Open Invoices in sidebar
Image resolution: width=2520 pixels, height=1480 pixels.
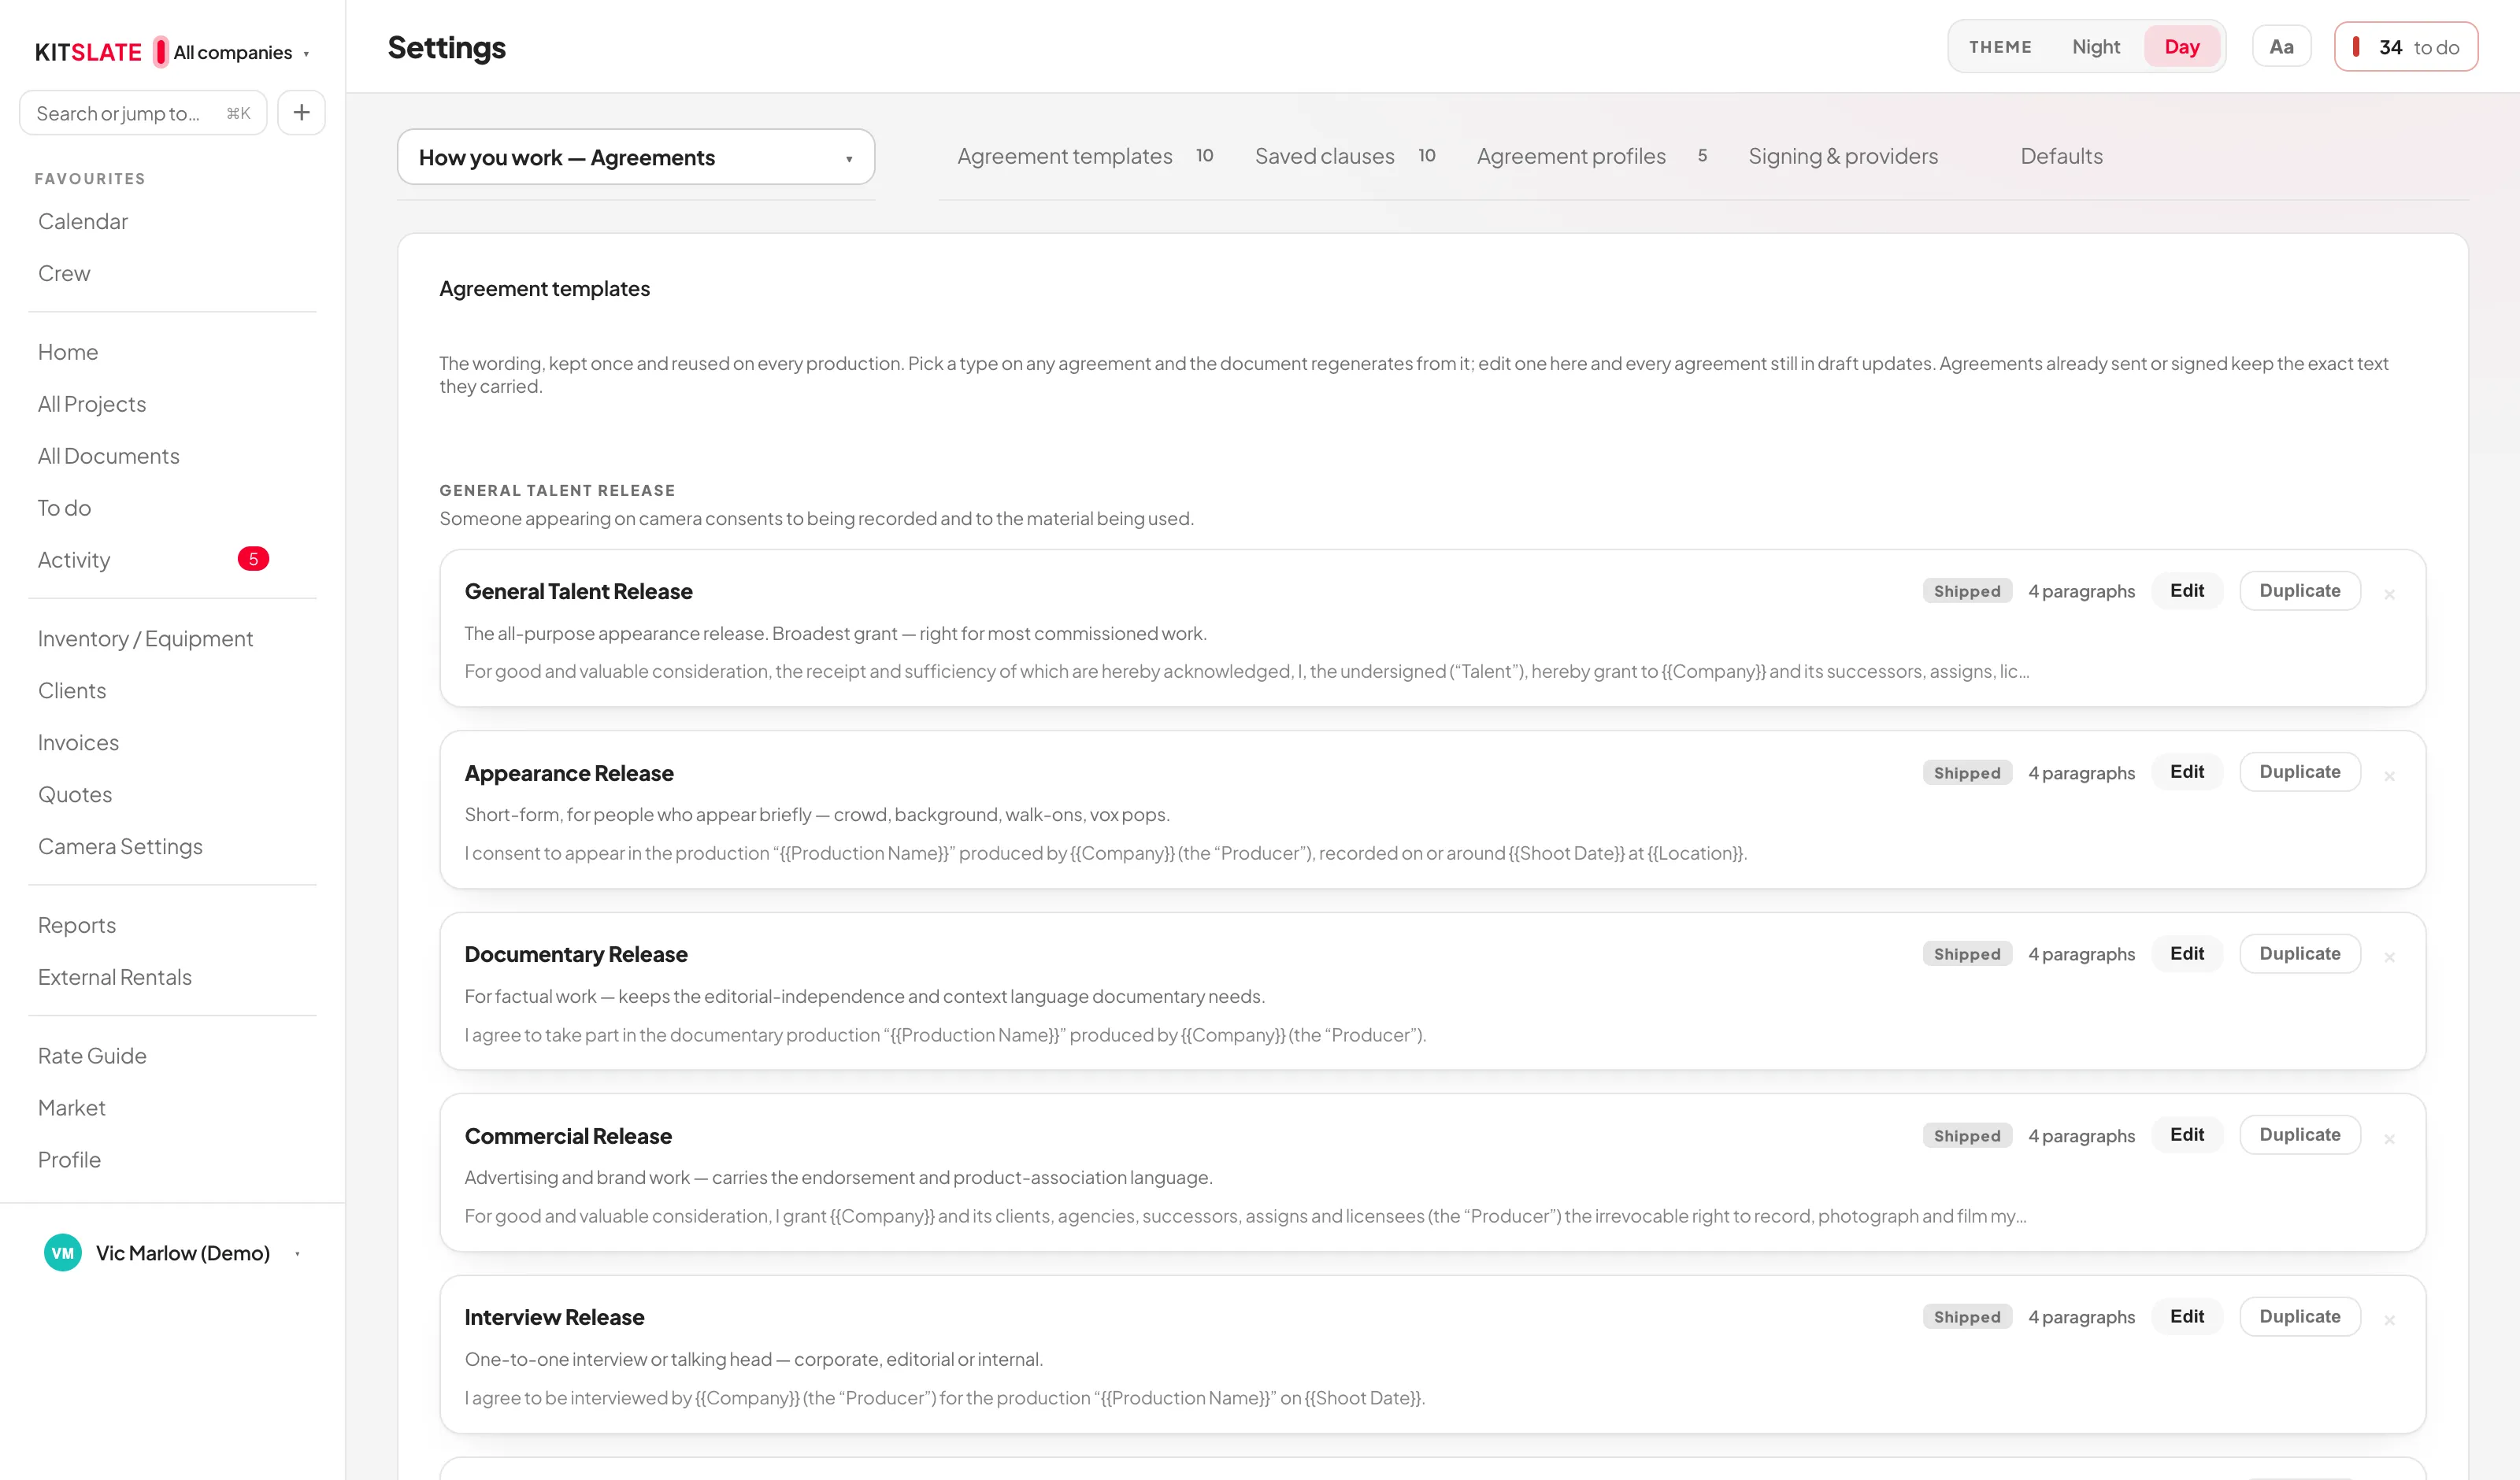click(x=78, y=743)
